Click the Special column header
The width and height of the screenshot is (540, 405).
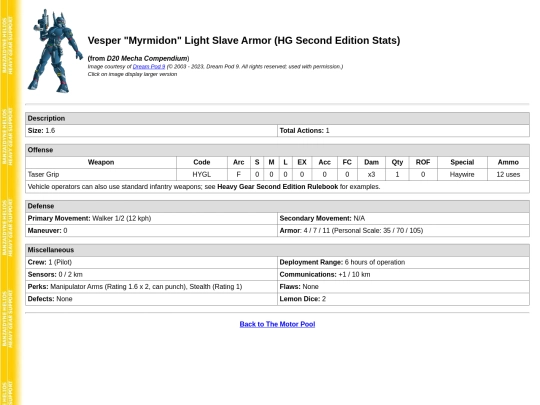point(462,162)
